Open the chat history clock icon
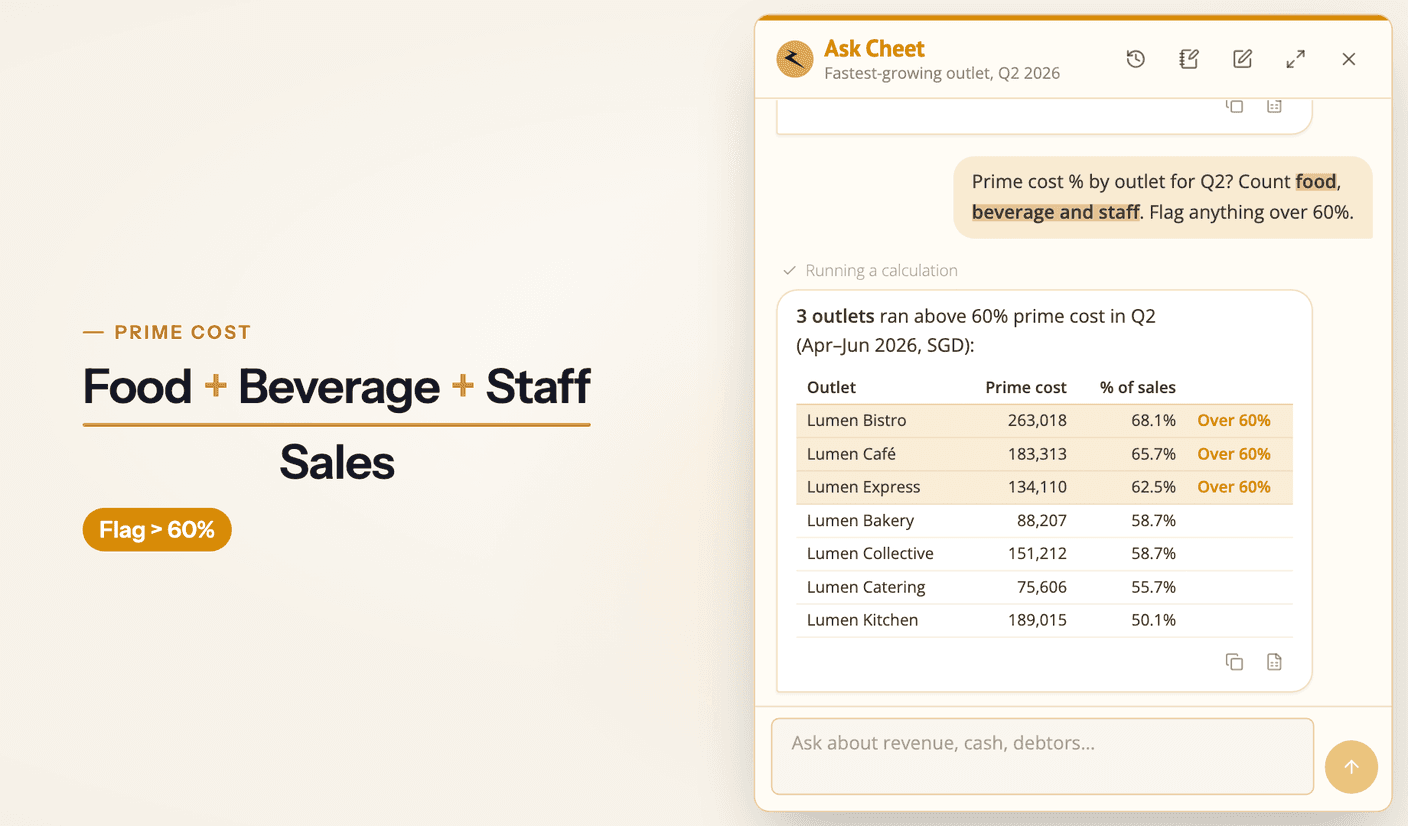Viewport: 1408px width, 826px height. [1135, 59]
